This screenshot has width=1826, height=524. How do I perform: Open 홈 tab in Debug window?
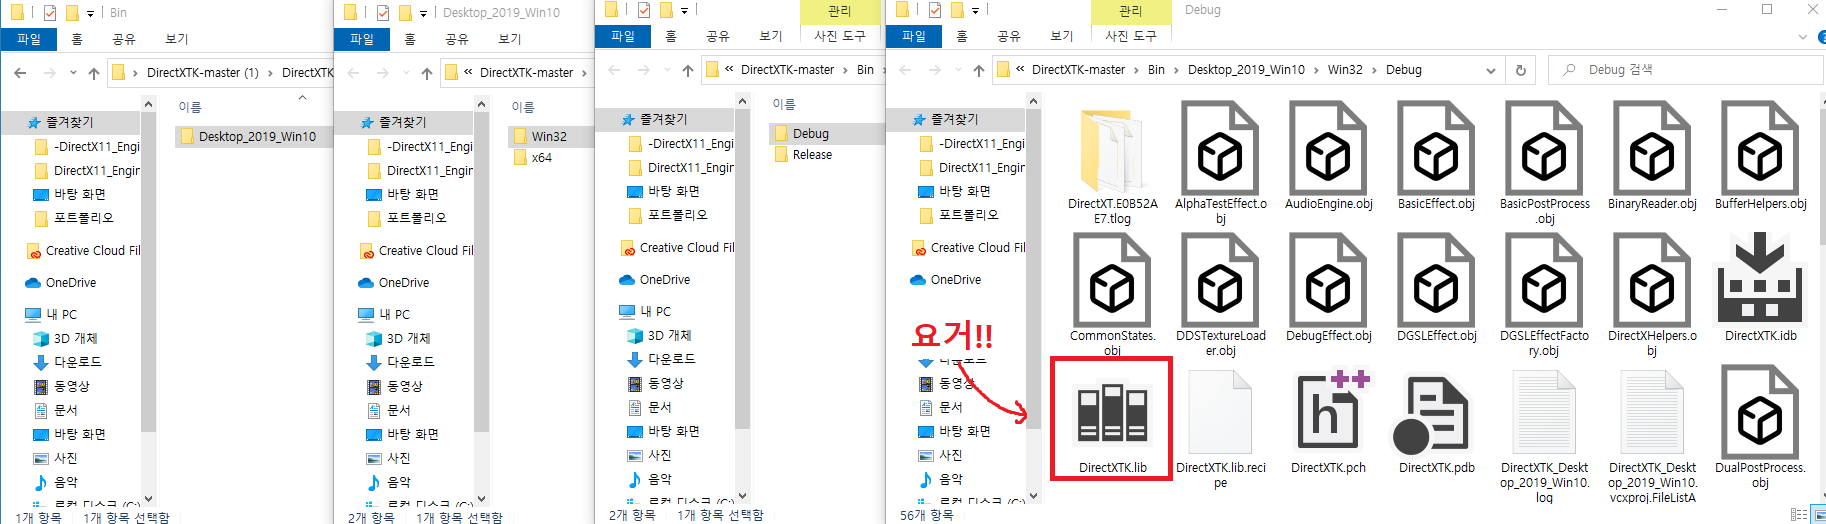[962, 36]
